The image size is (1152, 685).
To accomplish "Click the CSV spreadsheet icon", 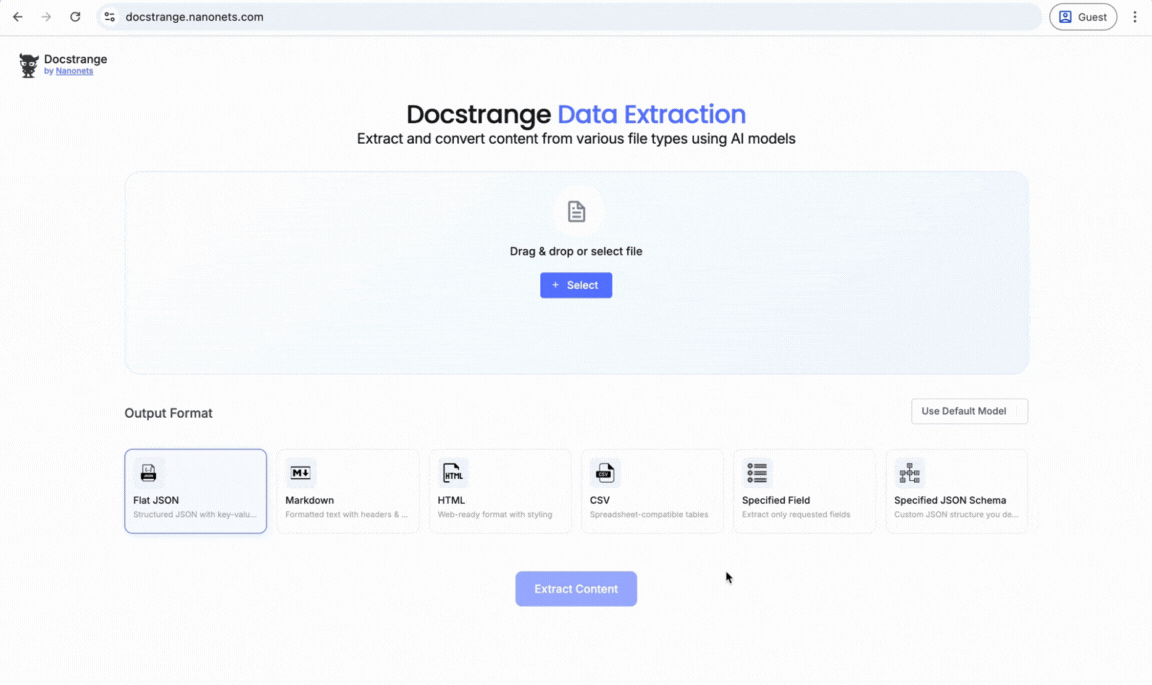I will pyautogui.click(x=605, y=472).
